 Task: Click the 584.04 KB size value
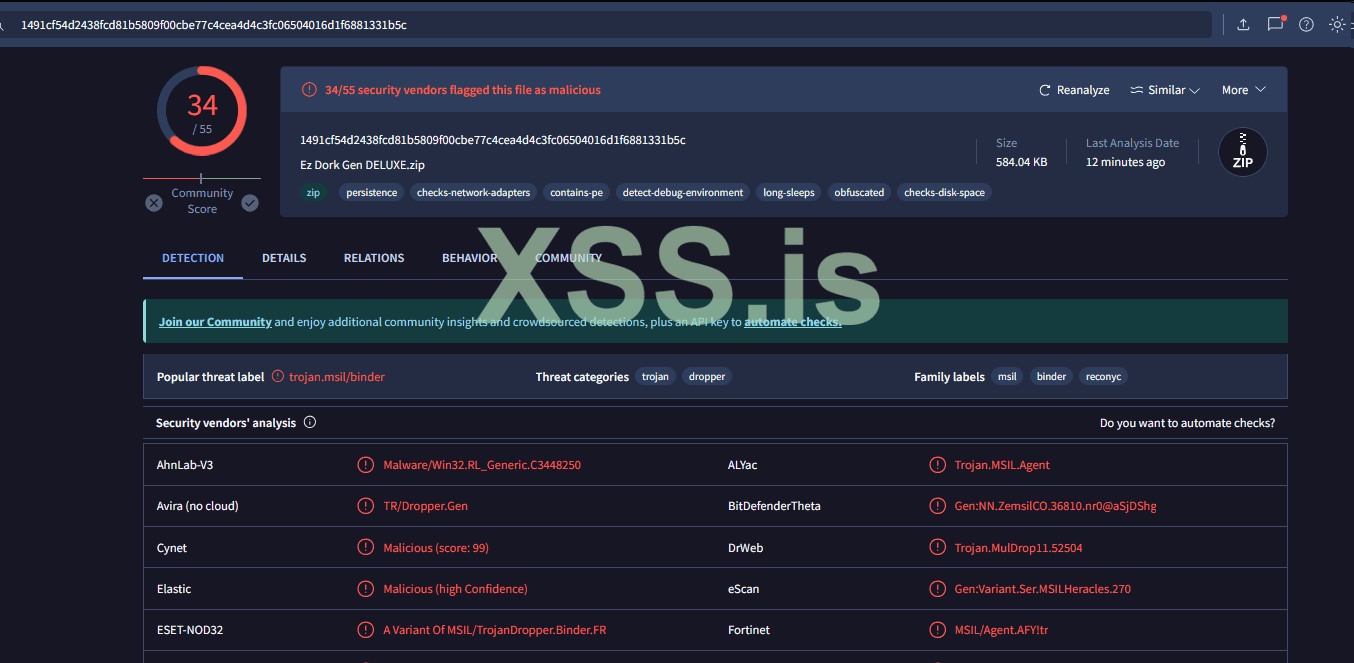click(x=1021, y=162)
